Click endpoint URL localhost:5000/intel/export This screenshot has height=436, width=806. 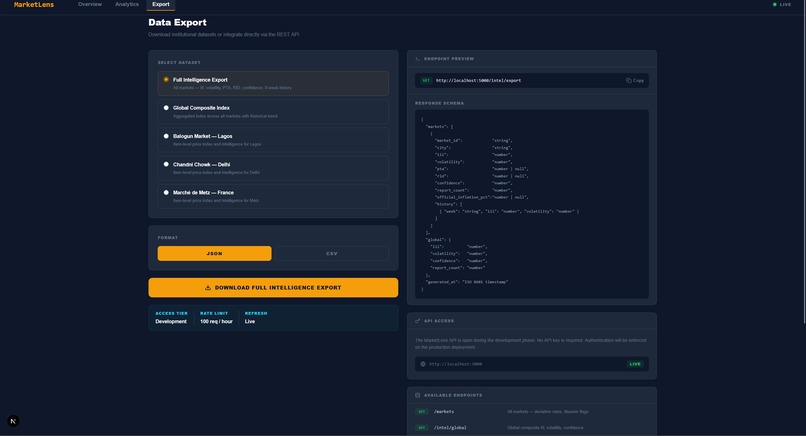(x=478, y=81)
